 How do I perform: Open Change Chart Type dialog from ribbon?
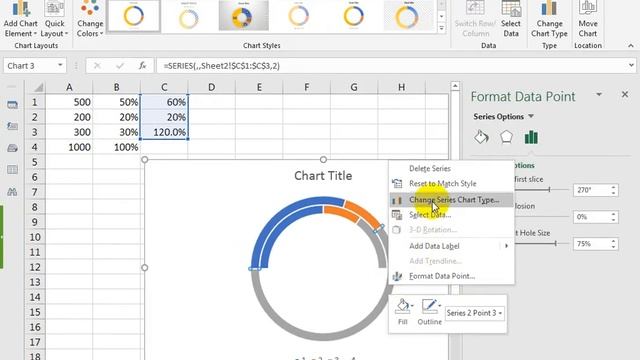[x=549, y=20]
